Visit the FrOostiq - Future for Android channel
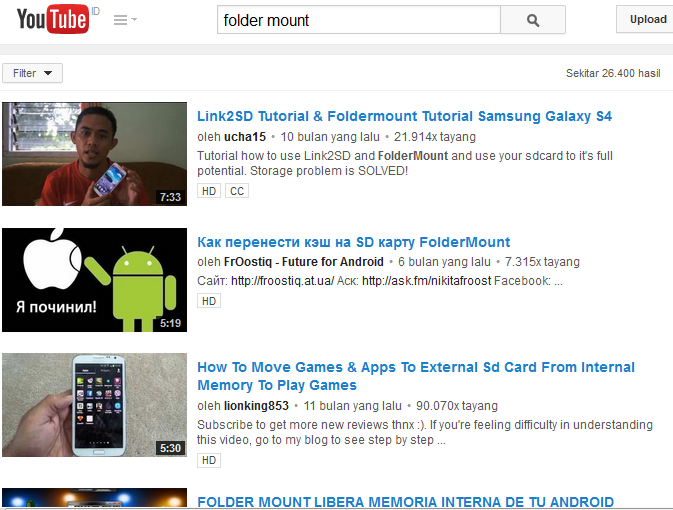 [x=304, y=262]
